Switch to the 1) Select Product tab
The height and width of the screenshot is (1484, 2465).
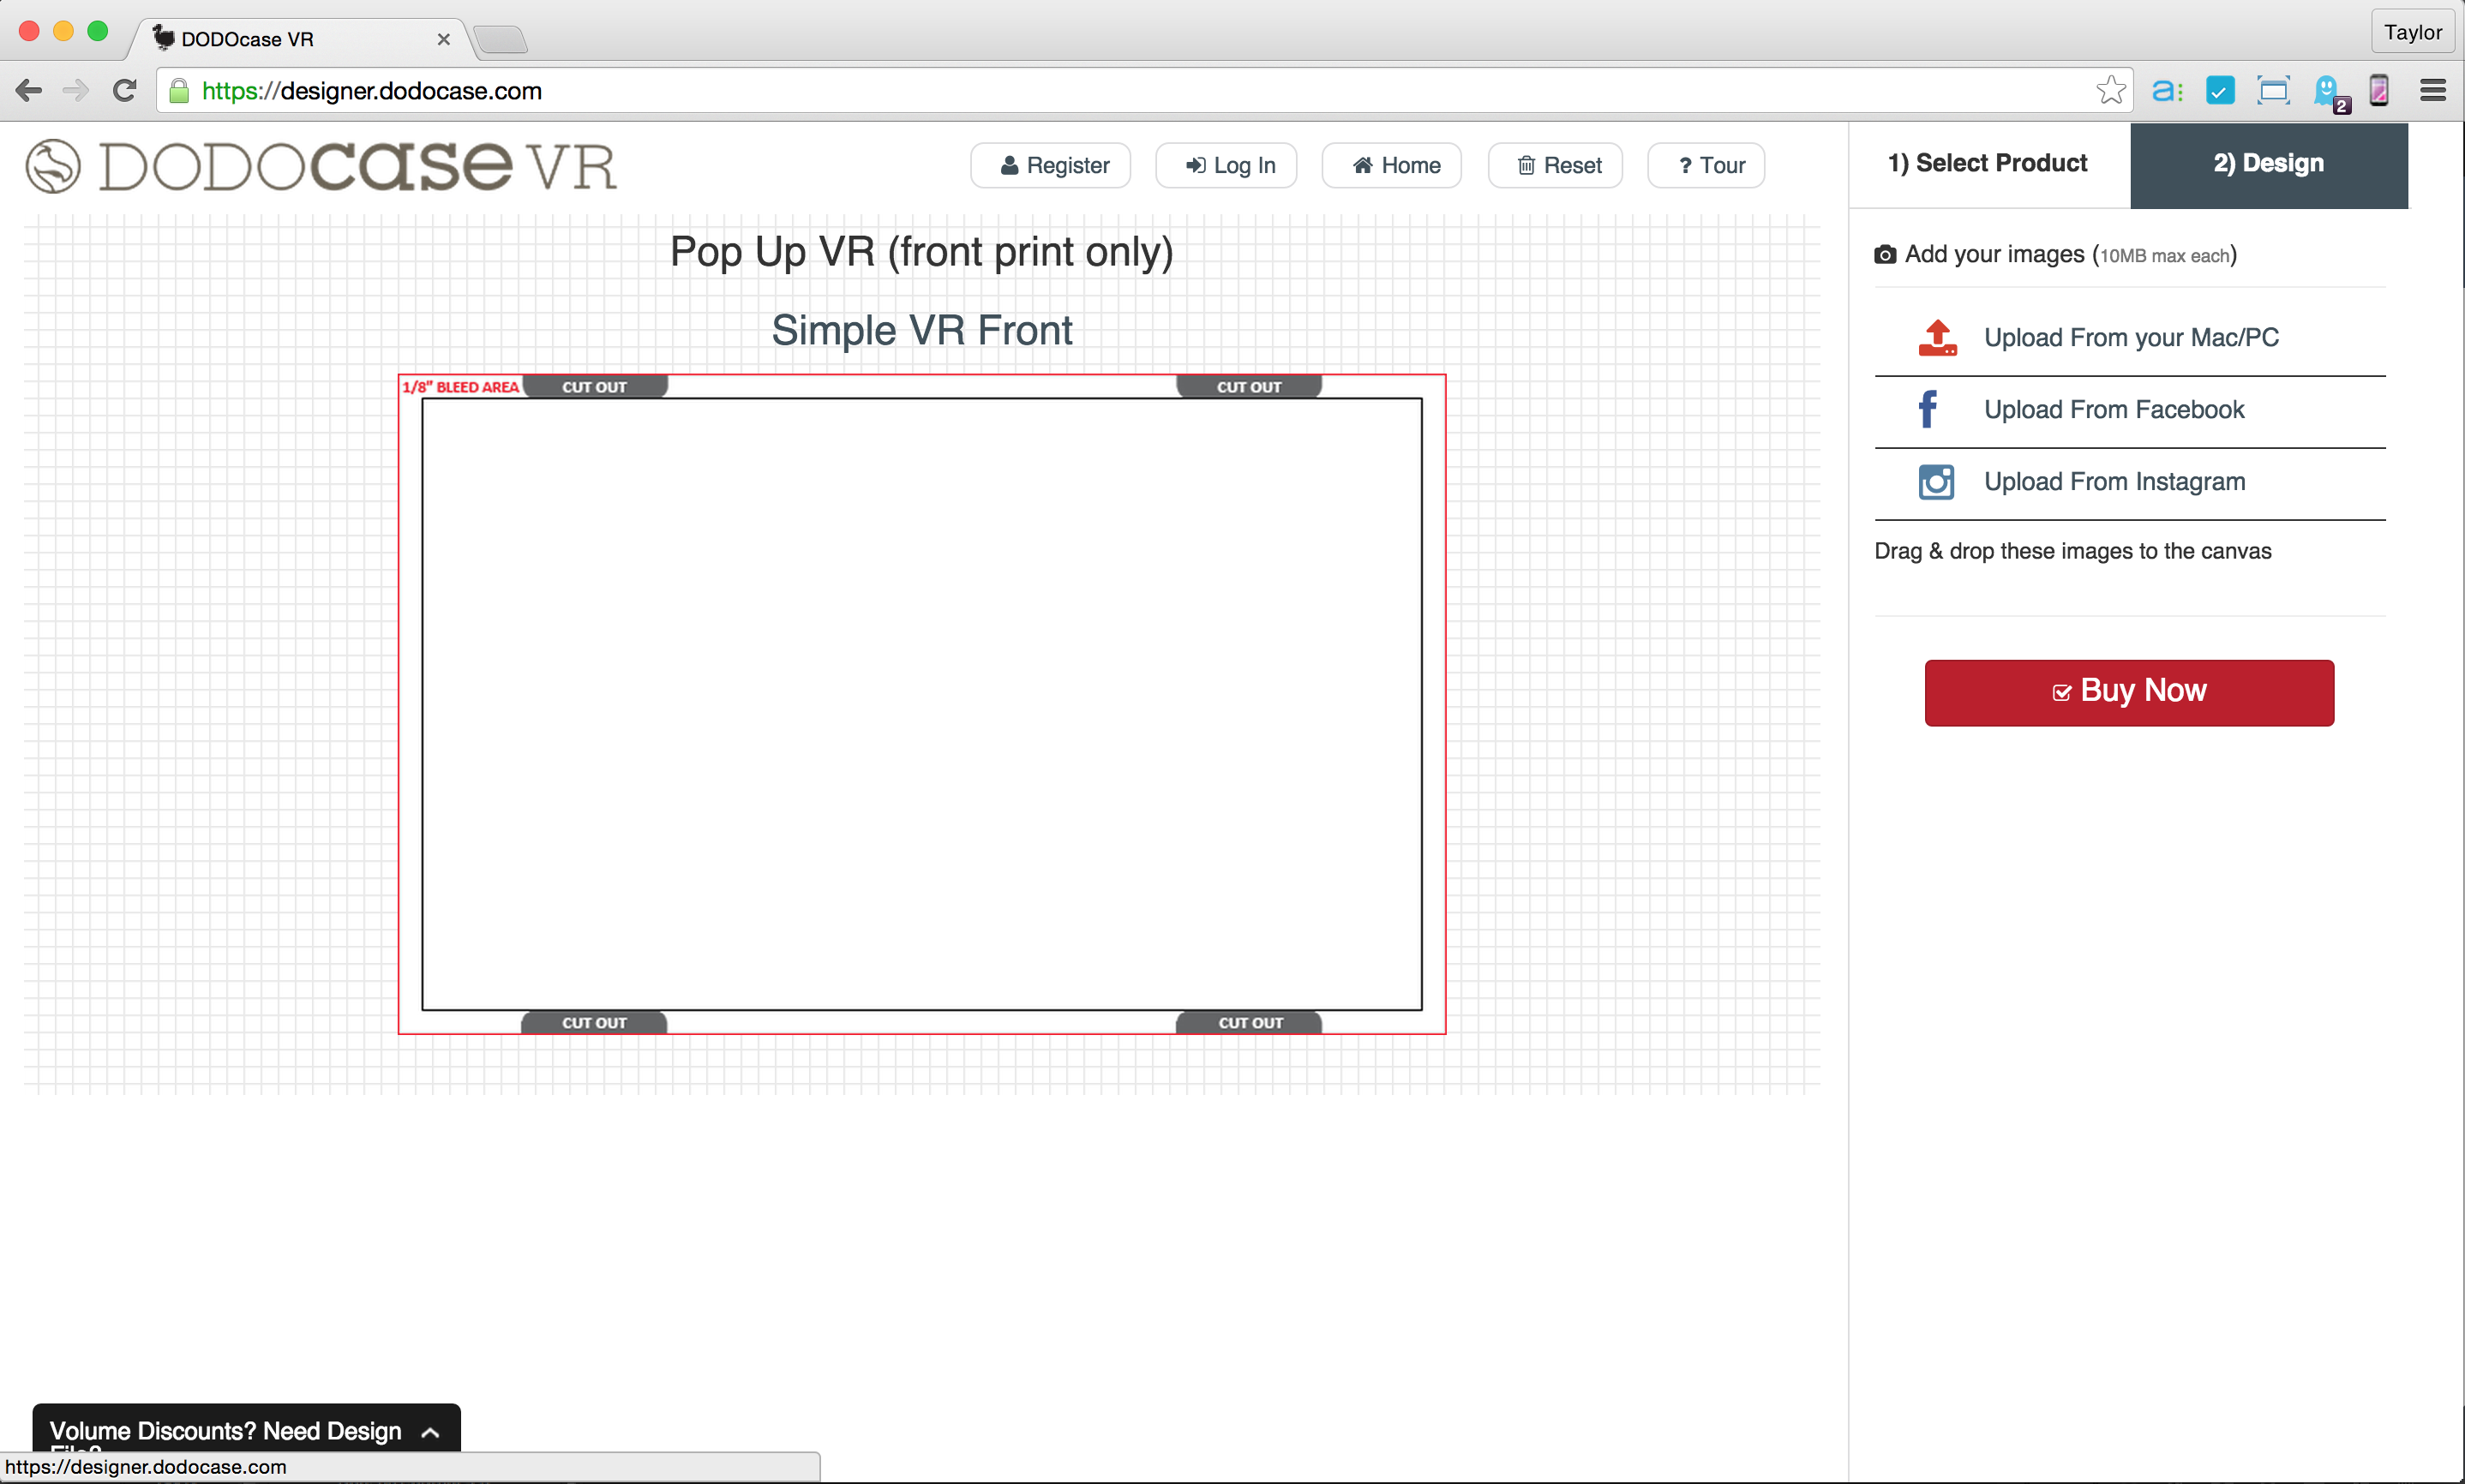(x=1987, y=163)
